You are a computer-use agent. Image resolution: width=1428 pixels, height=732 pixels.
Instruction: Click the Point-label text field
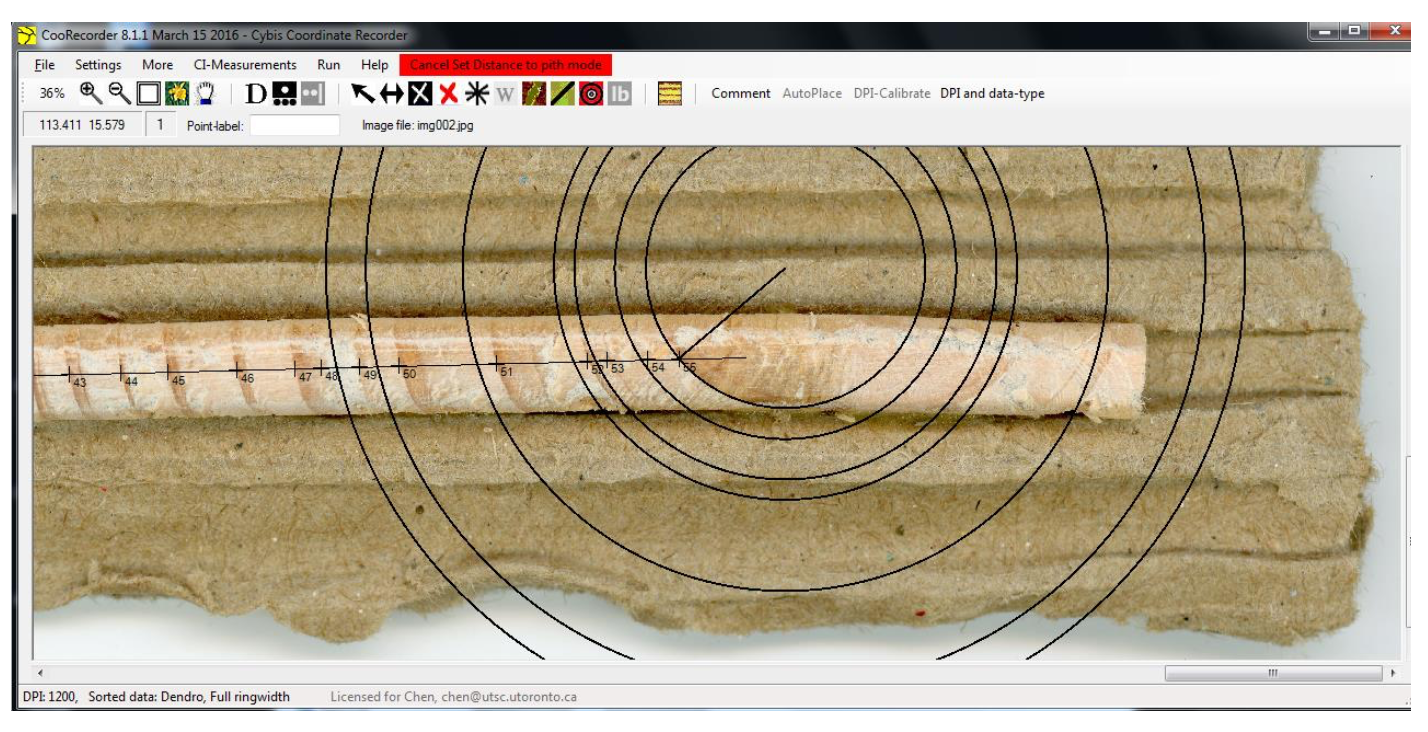(294, 126)
